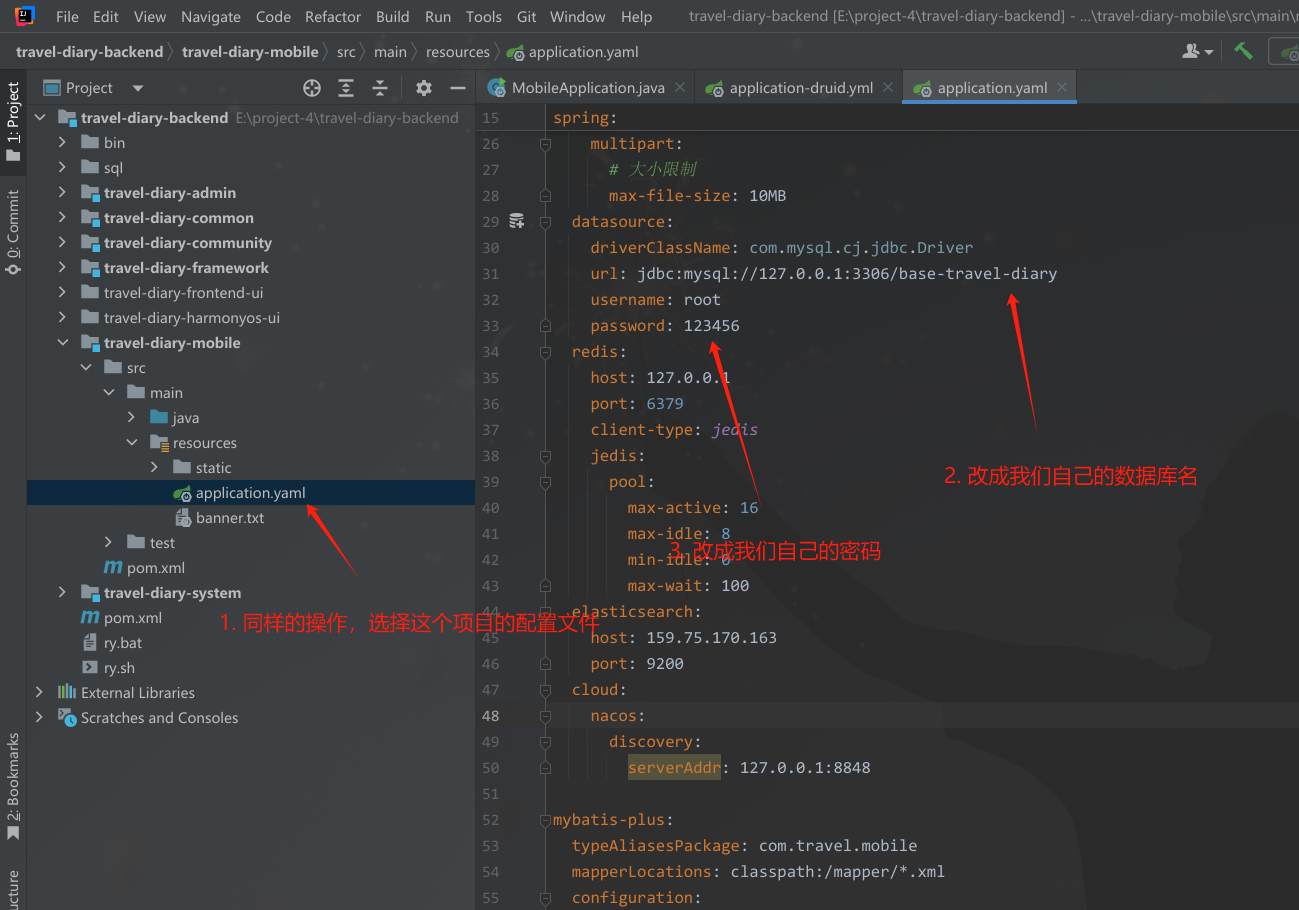Expand the travel-diary-common module
Image resolution: width=1299 pixels, height=910 pixels.
coord(62,218)
